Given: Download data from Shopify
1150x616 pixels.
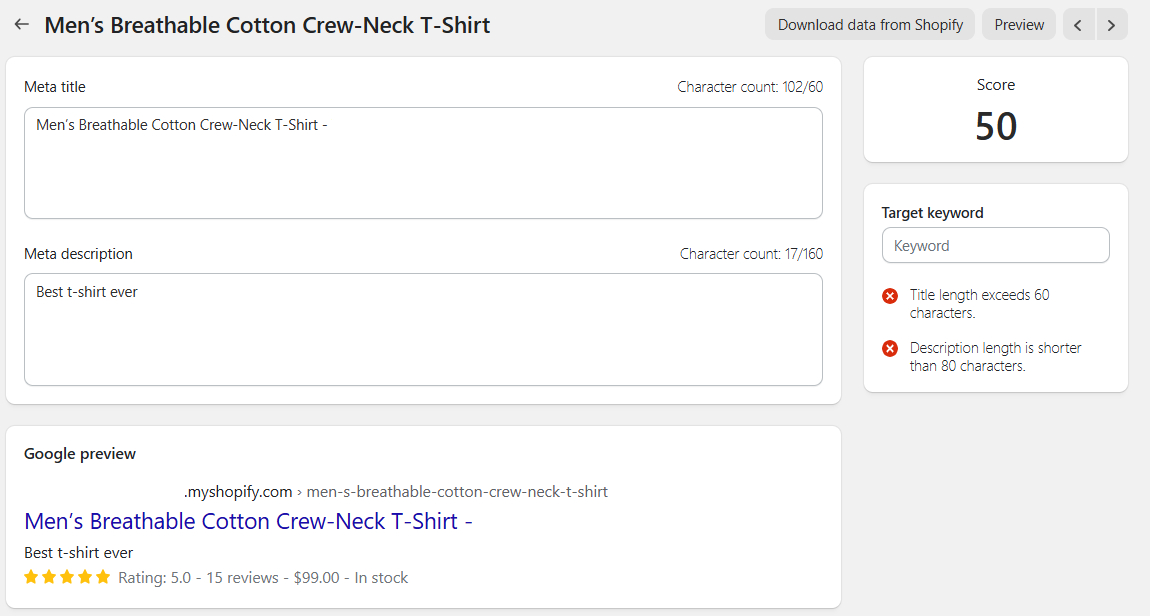Looking at the screenshot, I should [870, 25].
